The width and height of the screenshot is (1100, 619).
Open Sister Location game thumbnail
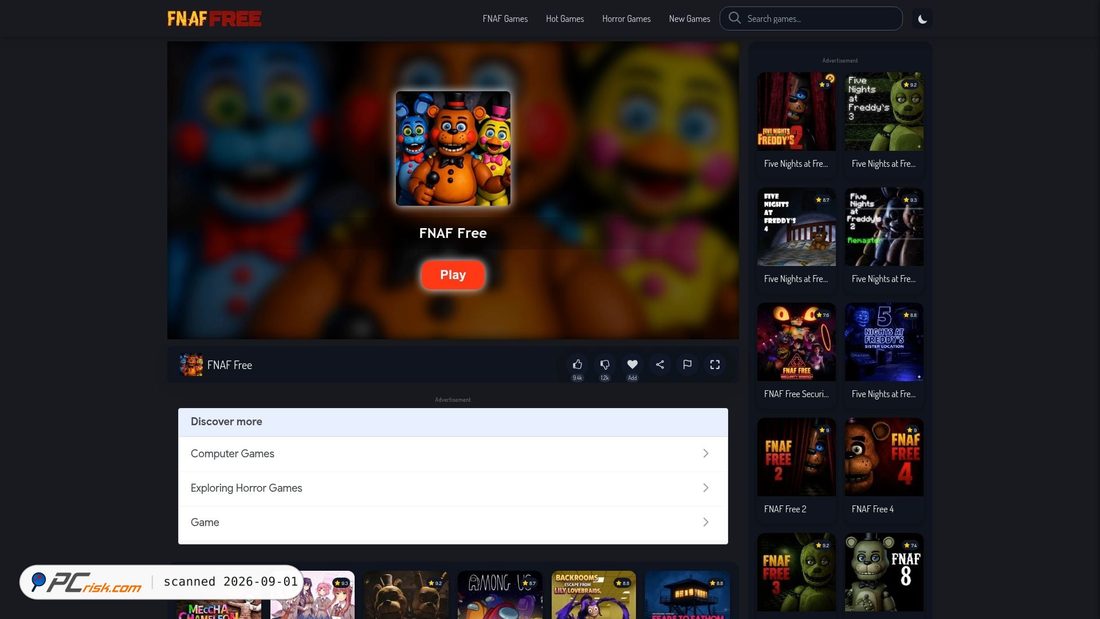[884, 342]
